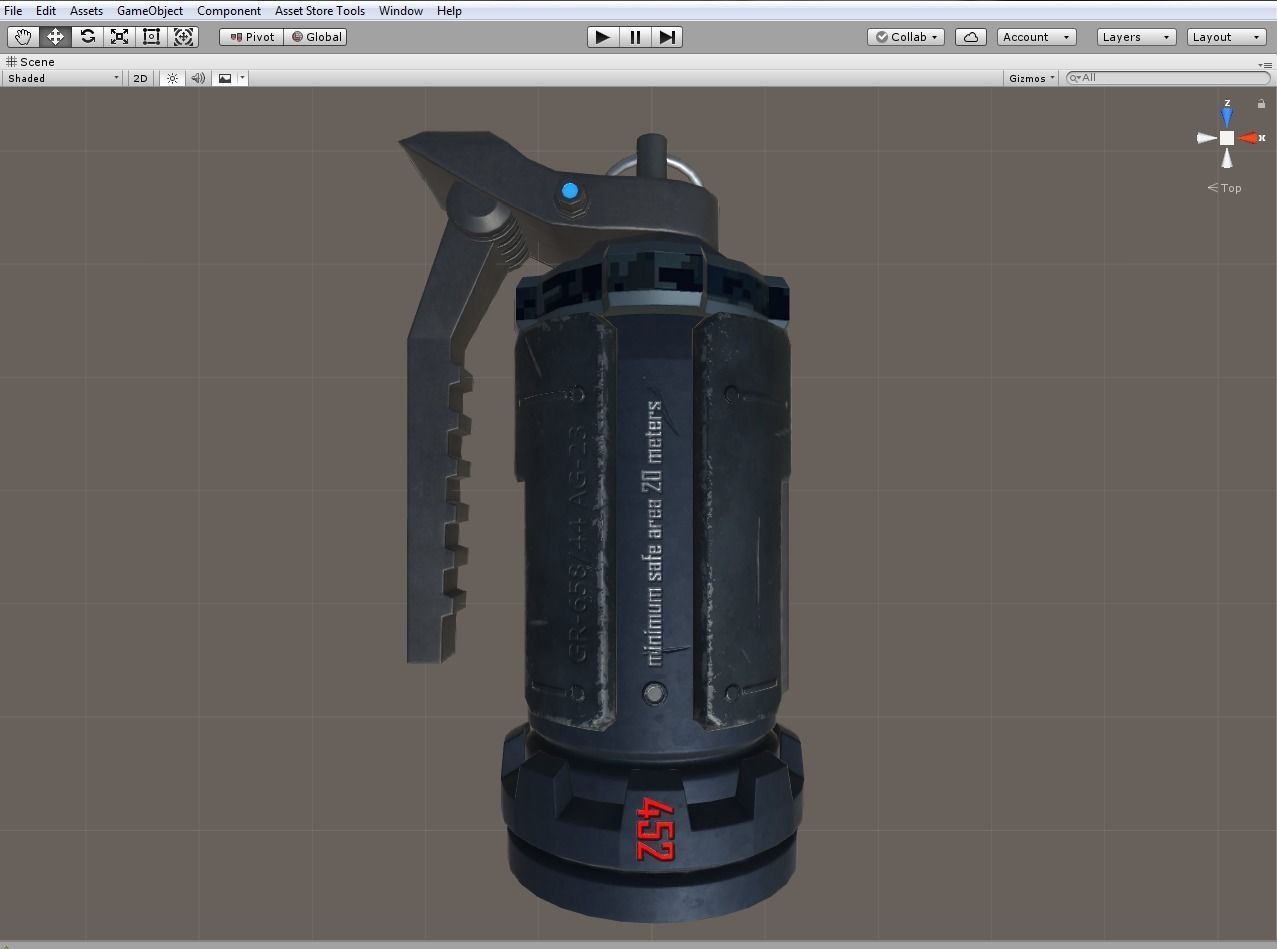The height and width of the screenshot is (949, 1277).
Task: Open search filter magnifier dropdown
Action: pyautogui.click(x=1075, y=77)
